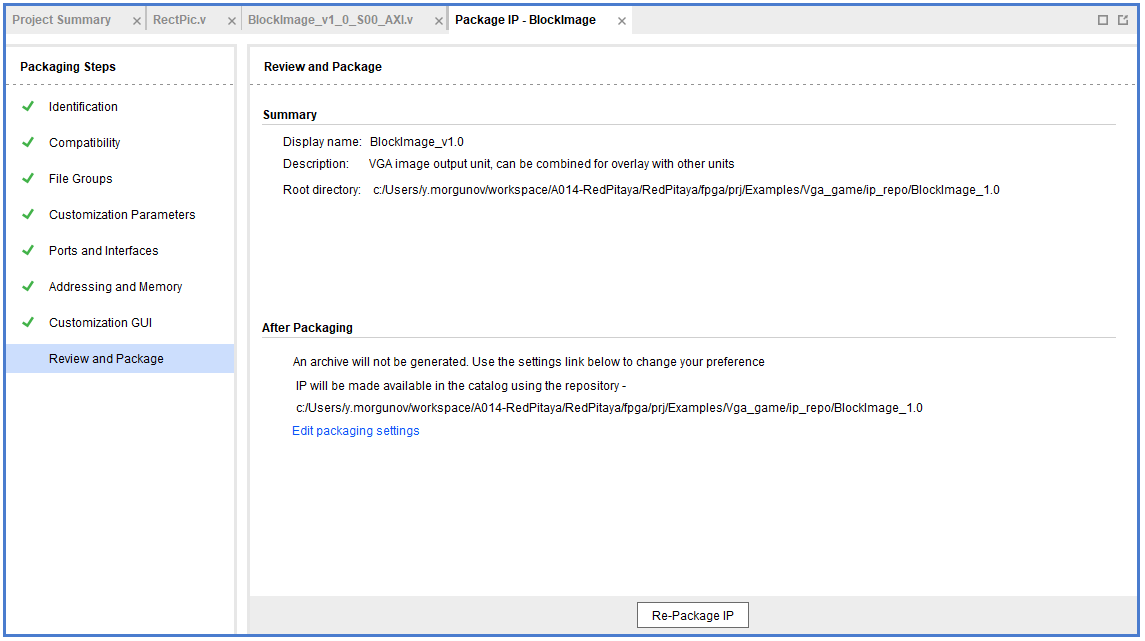Open the Customization GUI step
This screenshot has width=1145, height=641.
point(101,323)
